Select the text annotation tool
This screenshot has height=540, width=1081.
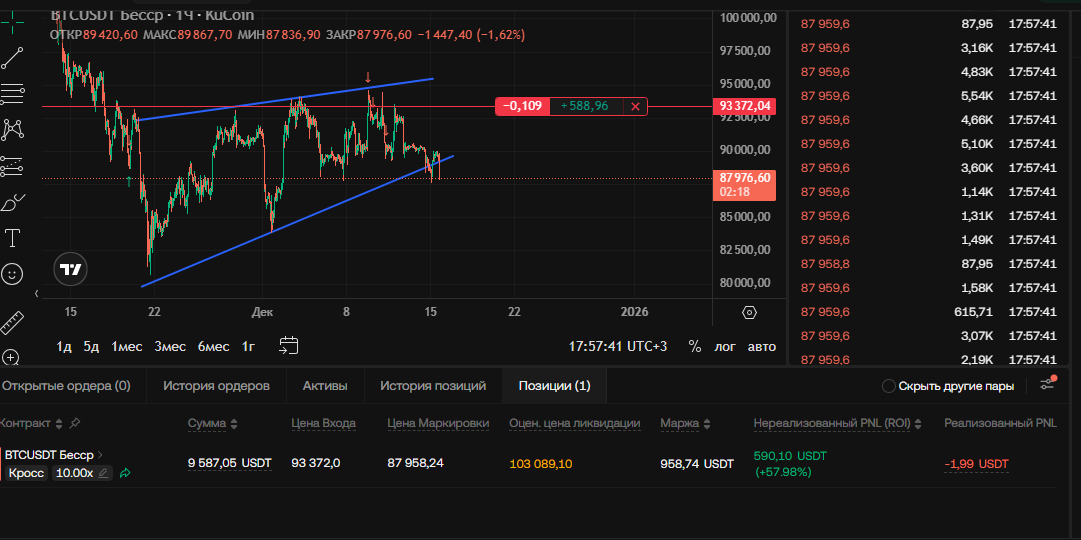pos(12,239)
